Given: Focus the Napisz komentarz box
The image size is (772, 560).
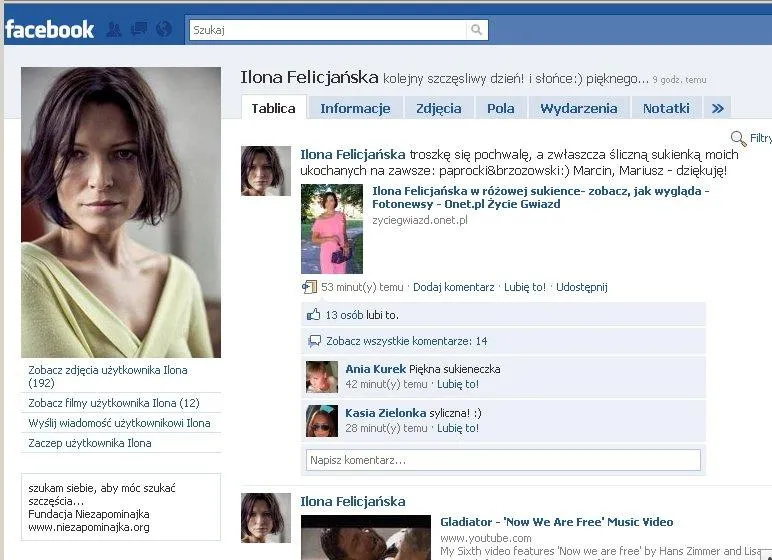Looking at the screenshot, I should 503,460.
